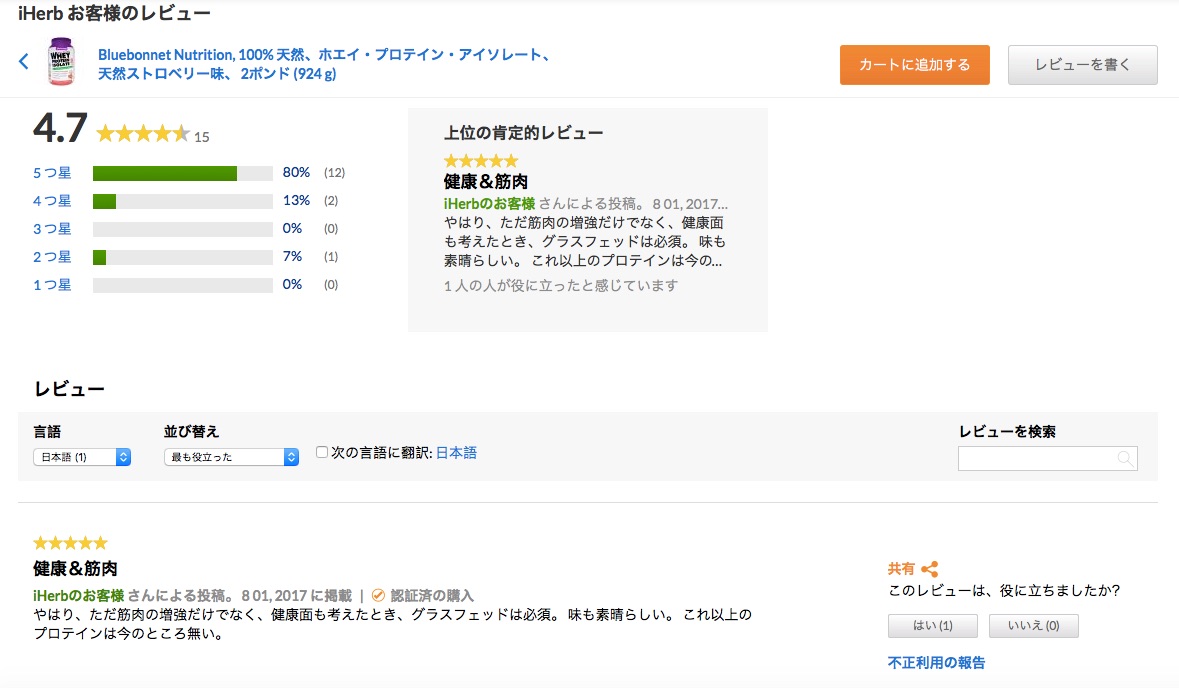Screen dimensions: 1179x688
Task: Click the 1-star 0% rating bar
Action: tap(183, 285)
